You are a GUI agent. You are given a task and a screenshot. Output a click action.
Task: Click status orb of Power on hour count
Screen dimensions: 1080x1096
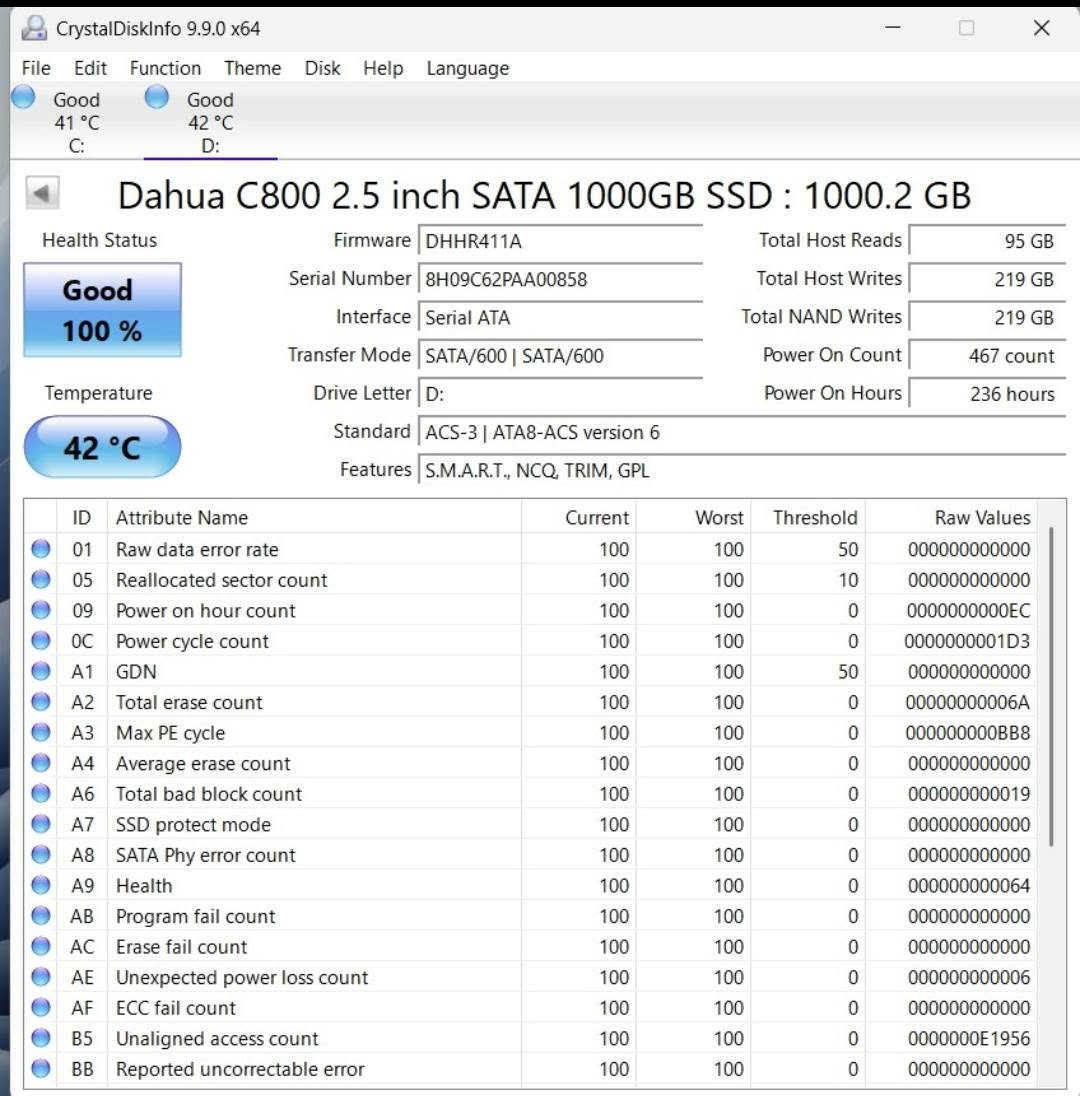coord(41,610)
